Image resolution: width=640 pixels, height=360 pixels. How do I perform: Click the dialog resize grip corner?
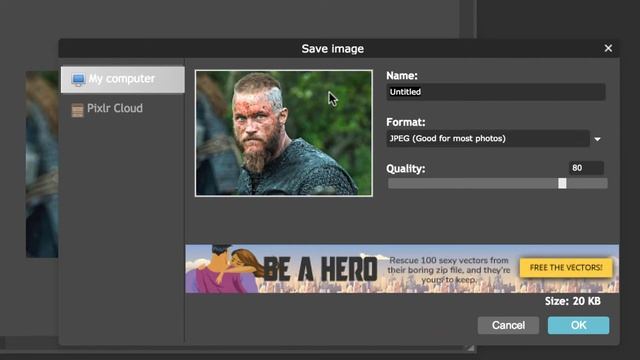[x=471, y=348]
